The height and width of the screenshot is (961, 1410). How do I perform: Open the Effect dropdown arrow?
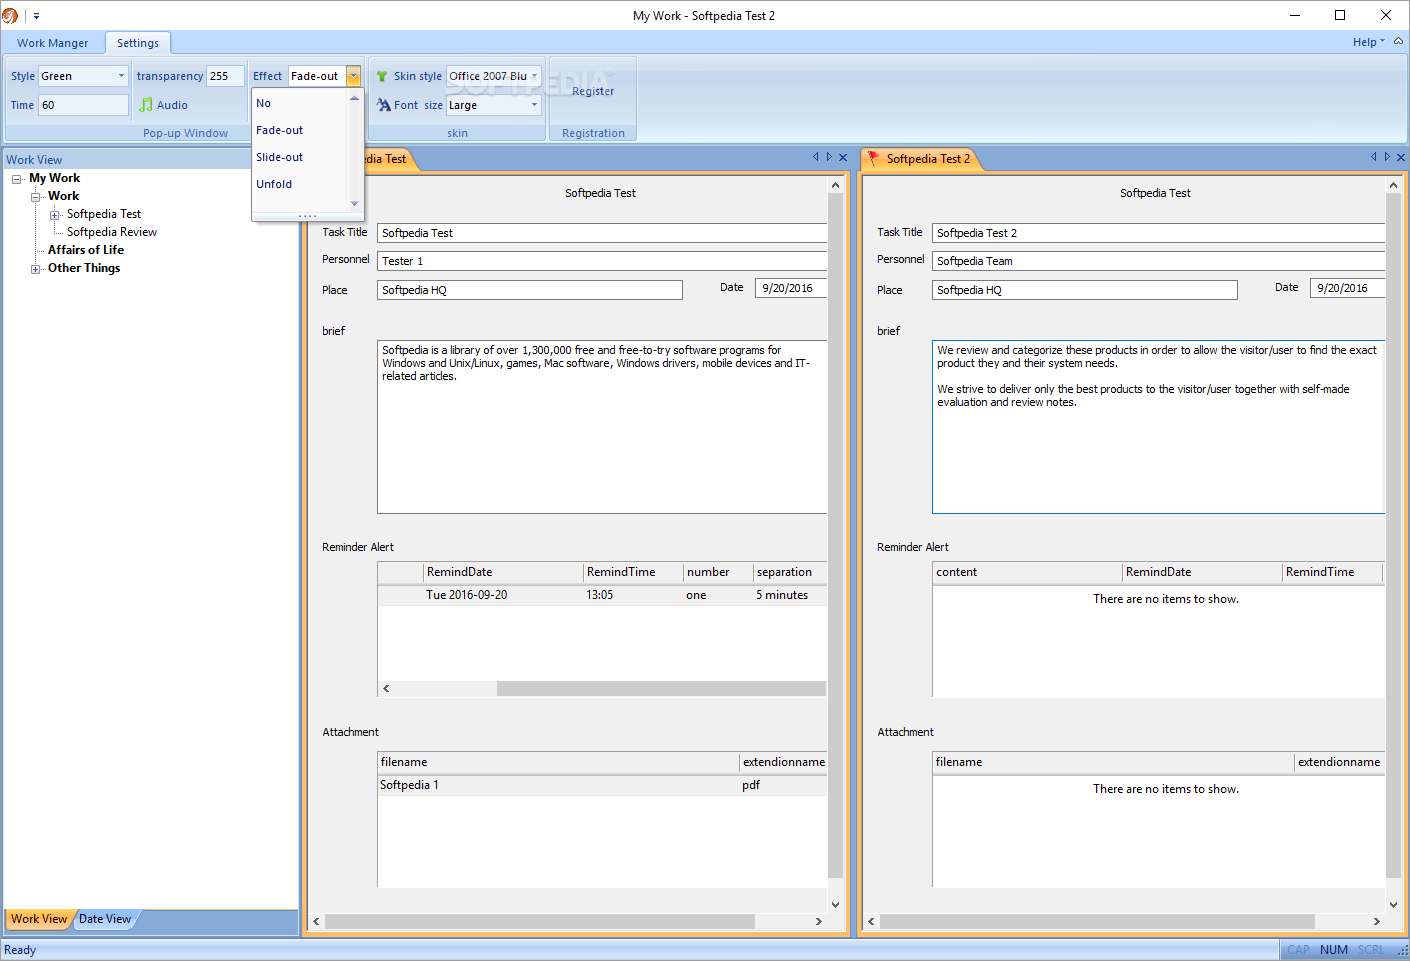click(x=353, y=76)
